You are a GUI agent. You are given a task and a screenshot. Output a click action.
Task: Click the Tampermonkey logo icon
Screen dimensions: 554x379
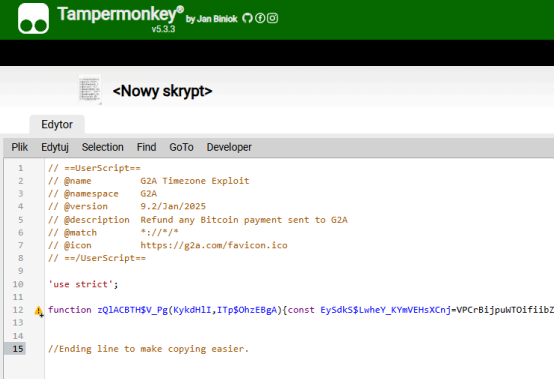coord(33,19)
